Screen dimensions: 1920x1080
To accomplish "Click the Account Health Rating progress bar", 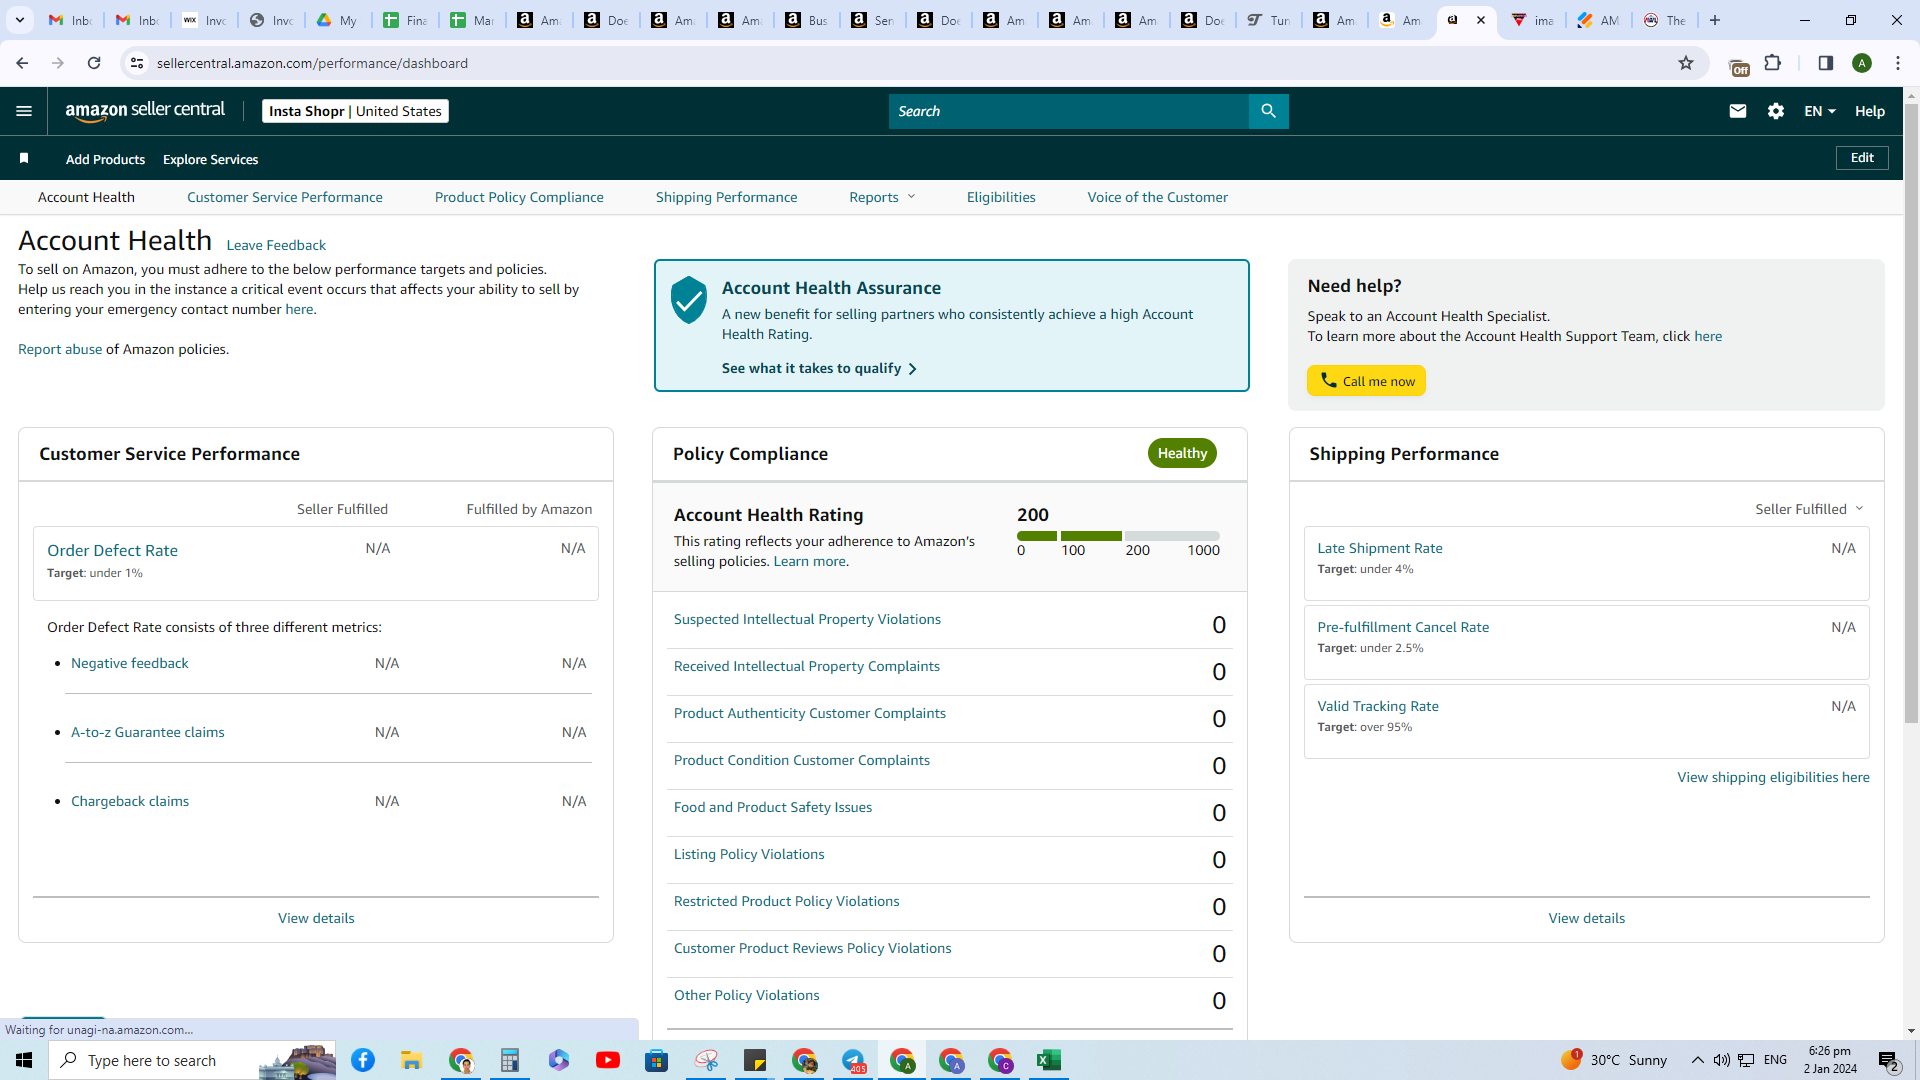I will [x=1118, y=536].
